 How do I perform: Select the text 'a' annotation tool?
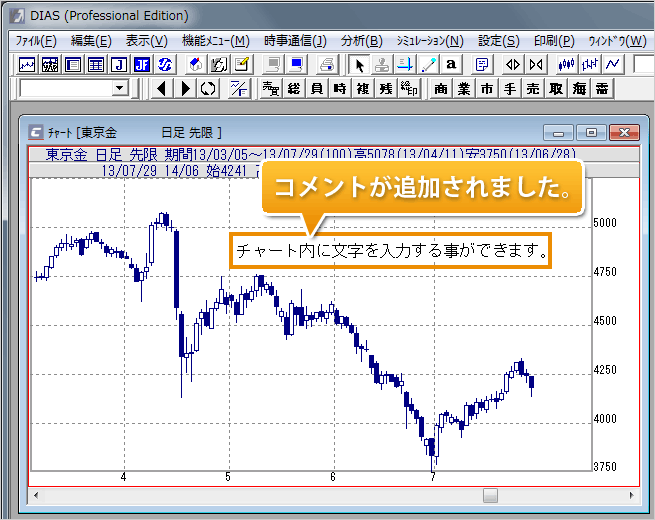point(451,64)
